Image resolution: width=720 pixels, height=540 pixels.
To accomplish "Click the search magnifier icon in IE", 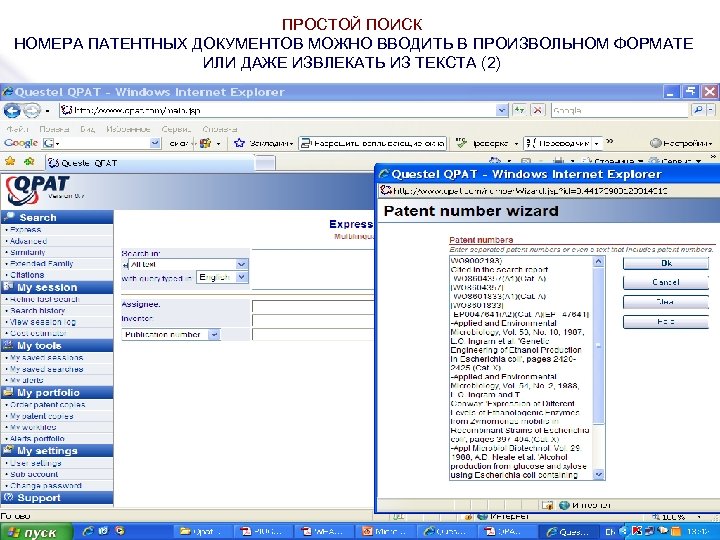I will 698,110.
